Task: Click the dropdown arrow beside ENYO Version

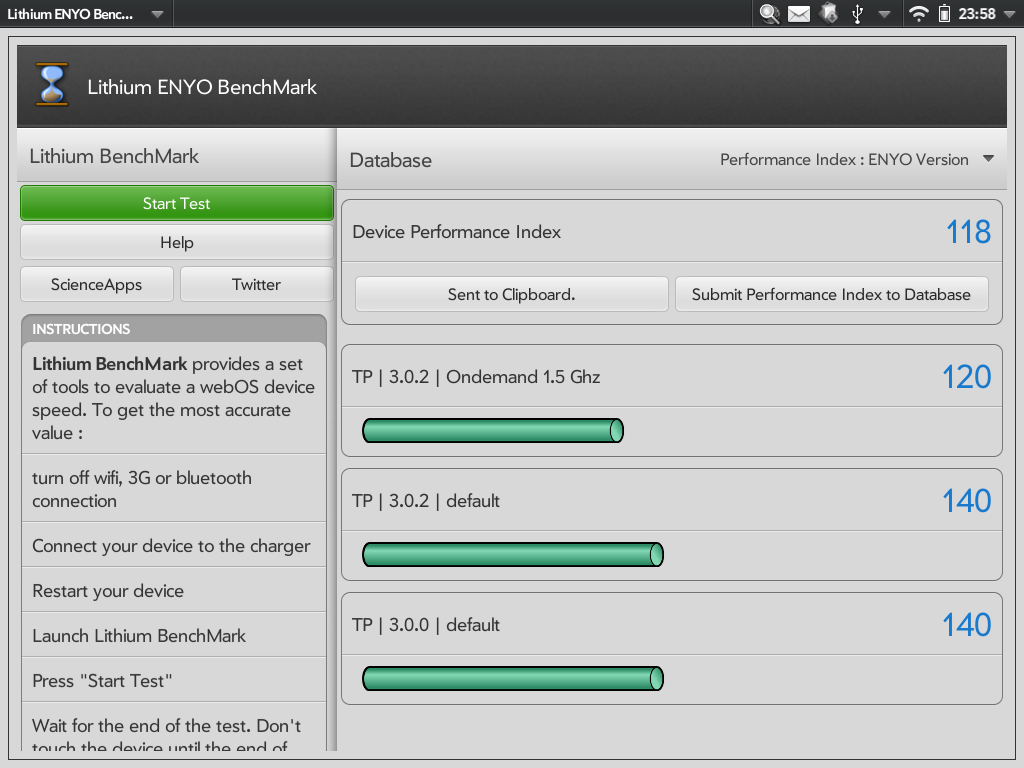Action: (988, 159)
